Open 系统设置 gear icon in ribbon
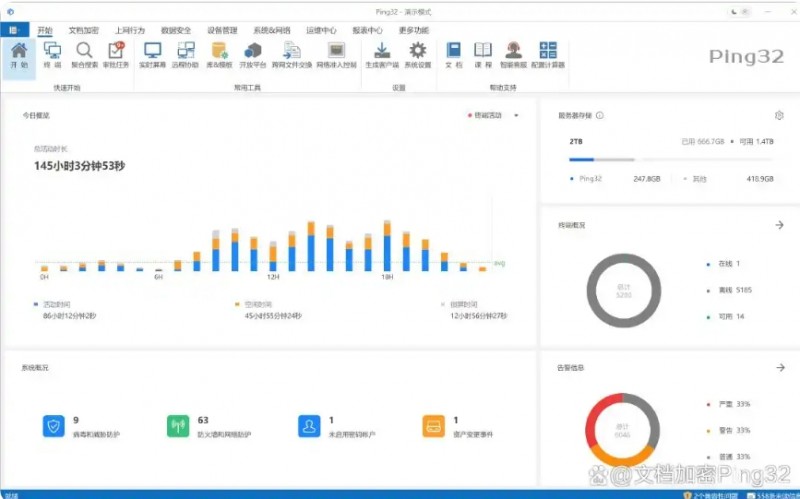This screenshot has width=800, height=499. coord(418,54)
